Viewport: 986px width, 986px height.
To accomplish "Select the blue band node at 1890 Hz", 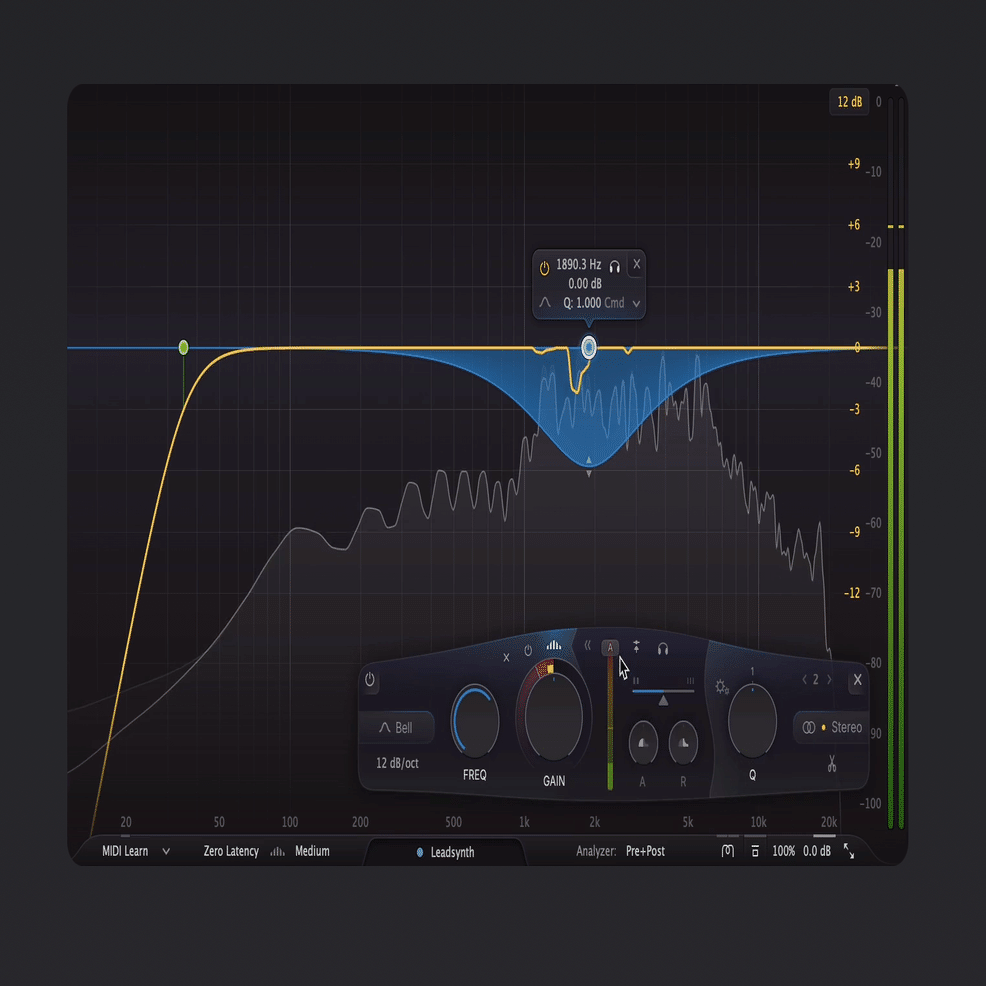I will pos(589,347).
